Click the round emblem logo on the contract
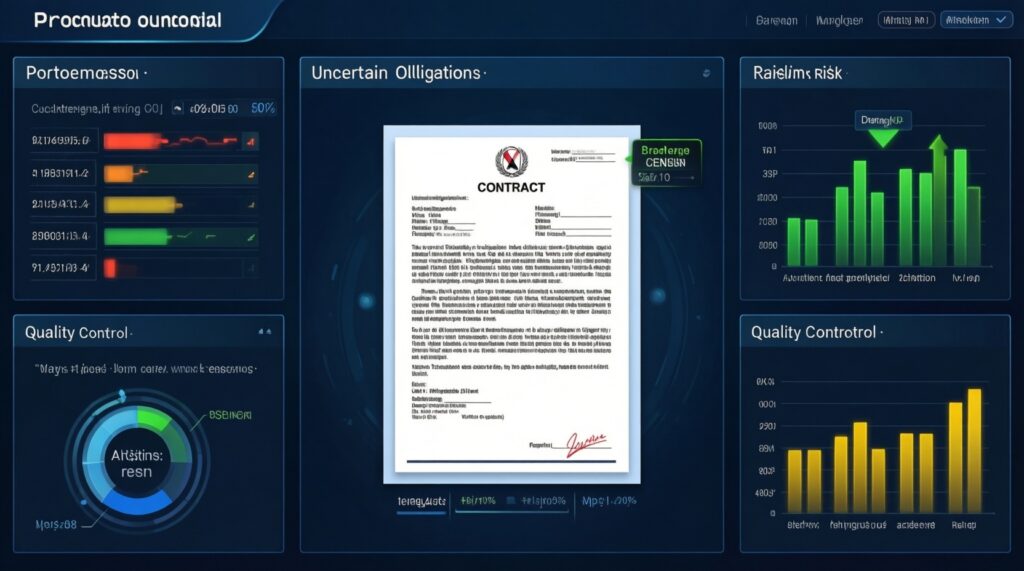Screen dimensions: 1024x571 coord(510,161)
